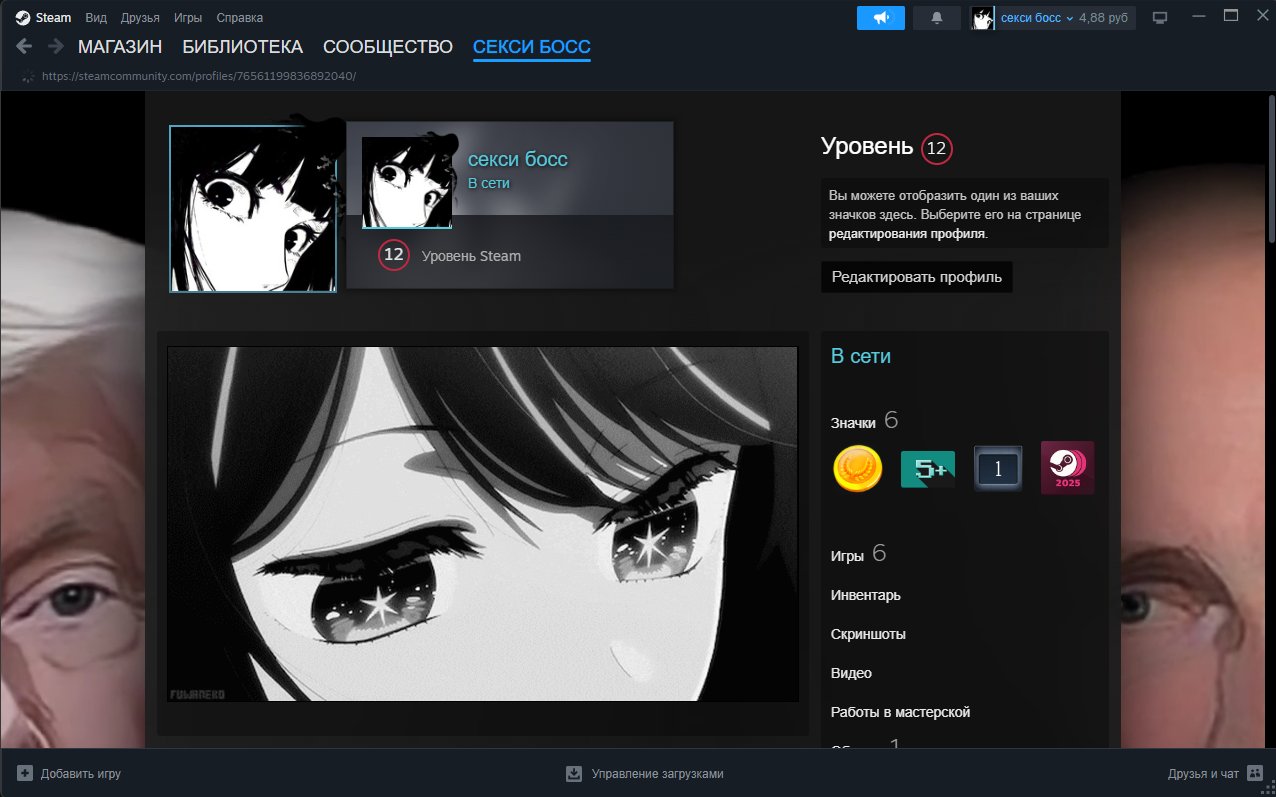Open the Друзья menu
The height and width of the screenshot is (797, 1276).
tap(139, 18)
